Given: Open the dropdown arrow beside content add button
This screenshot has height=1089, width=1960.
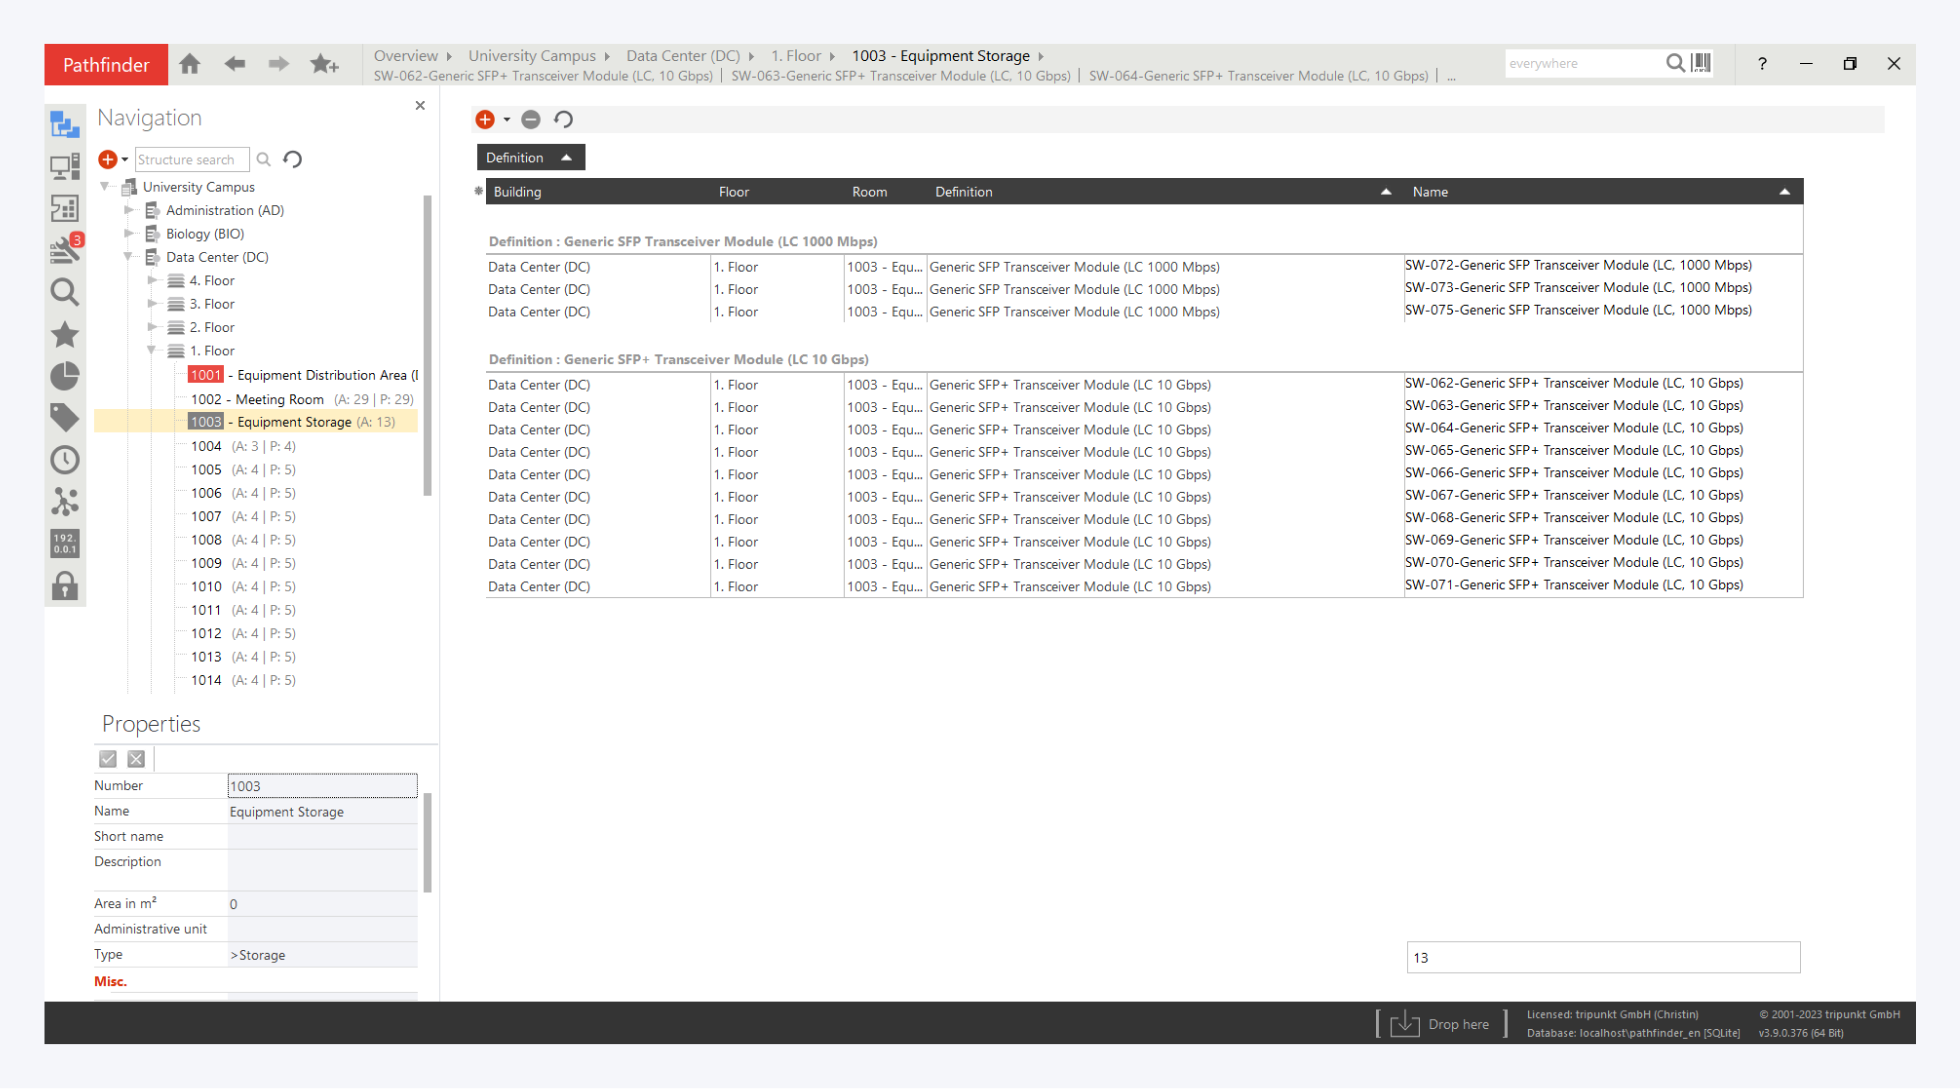Looking at the screenshot, I should [x=507, y=120].
